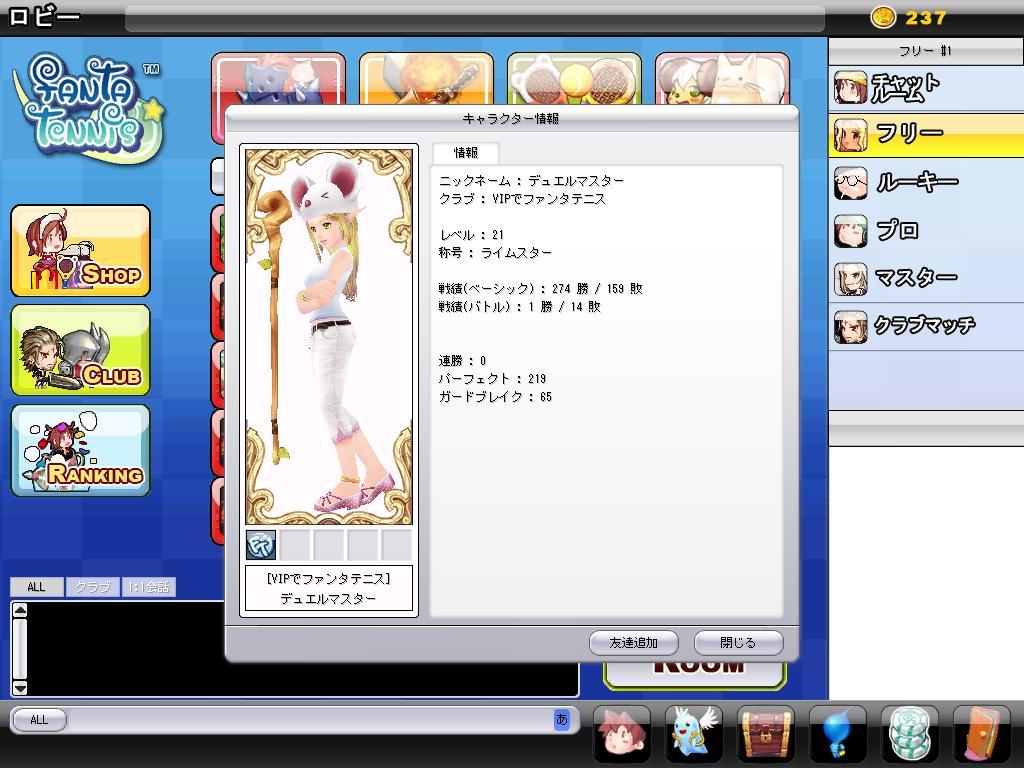
Task: Select the マスター channel
Action: coord(916,277)
